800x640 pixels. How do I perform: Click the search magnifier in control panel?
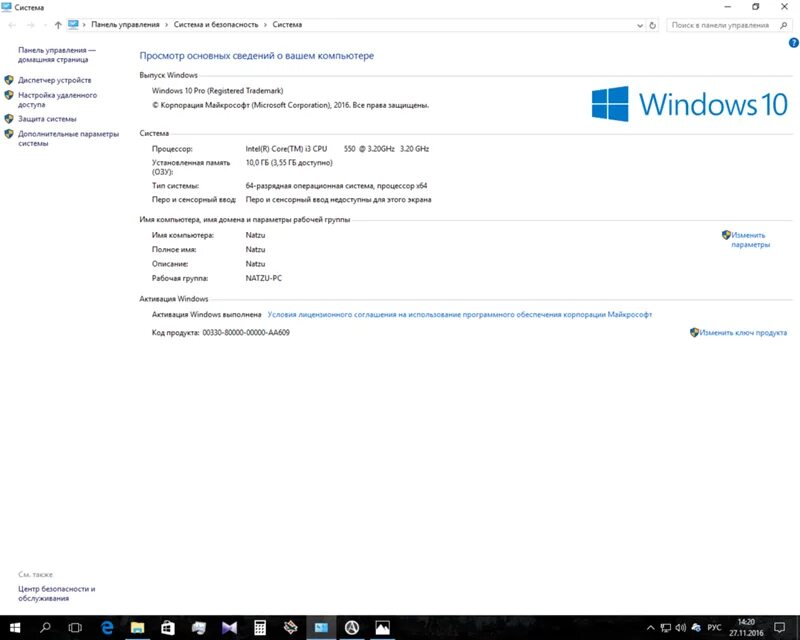click(x=784, y=25)
